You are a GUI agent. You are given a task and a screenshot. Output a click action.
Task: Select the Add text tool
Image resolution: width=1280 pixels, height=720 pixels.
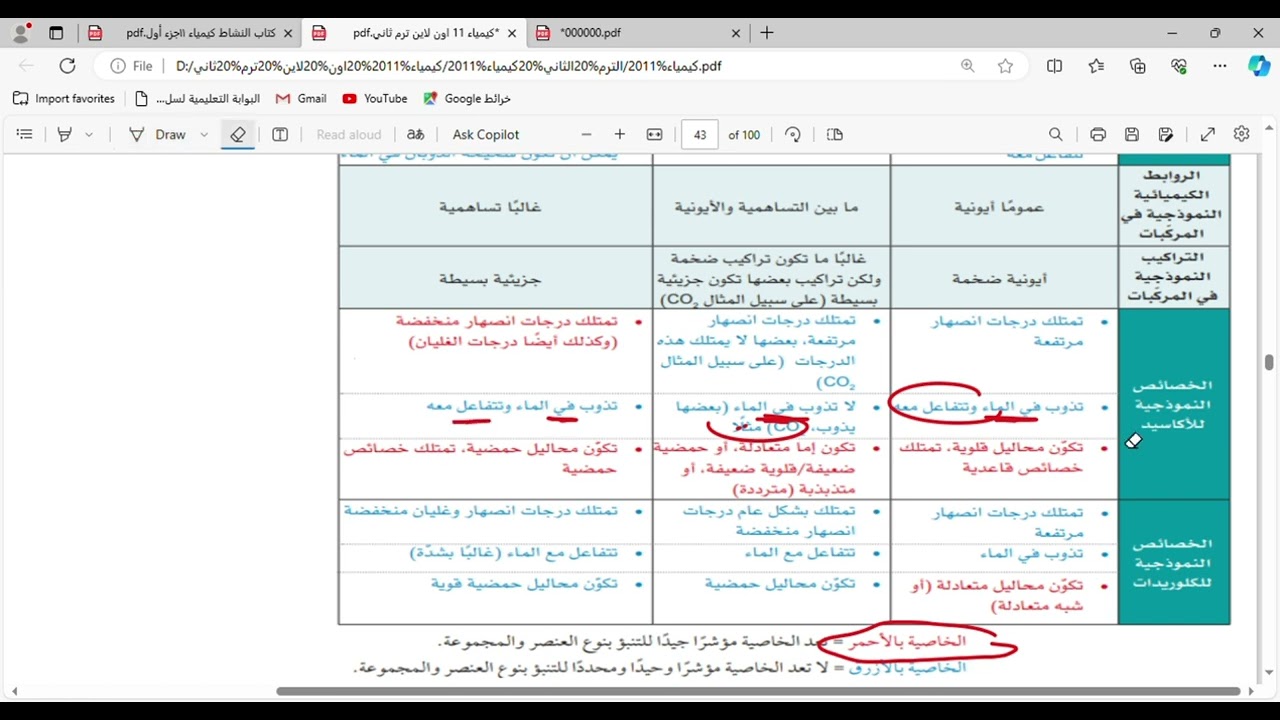(x=280, y=134)
